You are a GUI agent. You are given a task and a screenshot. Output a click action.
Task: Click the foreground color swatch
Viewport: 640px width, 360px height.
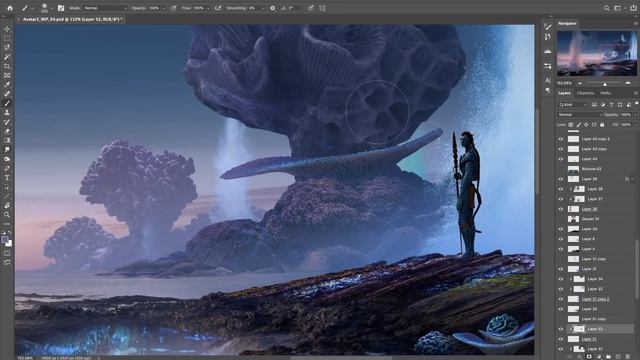coord(5,240)
